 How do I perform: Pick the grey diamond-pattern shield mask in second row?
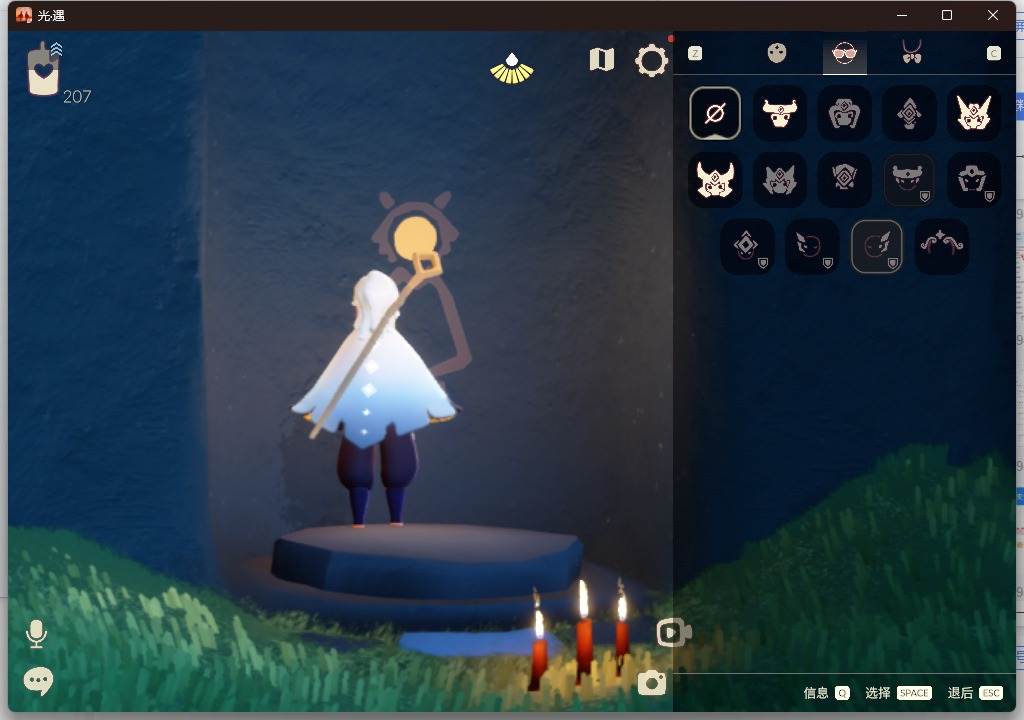point(844,179)
